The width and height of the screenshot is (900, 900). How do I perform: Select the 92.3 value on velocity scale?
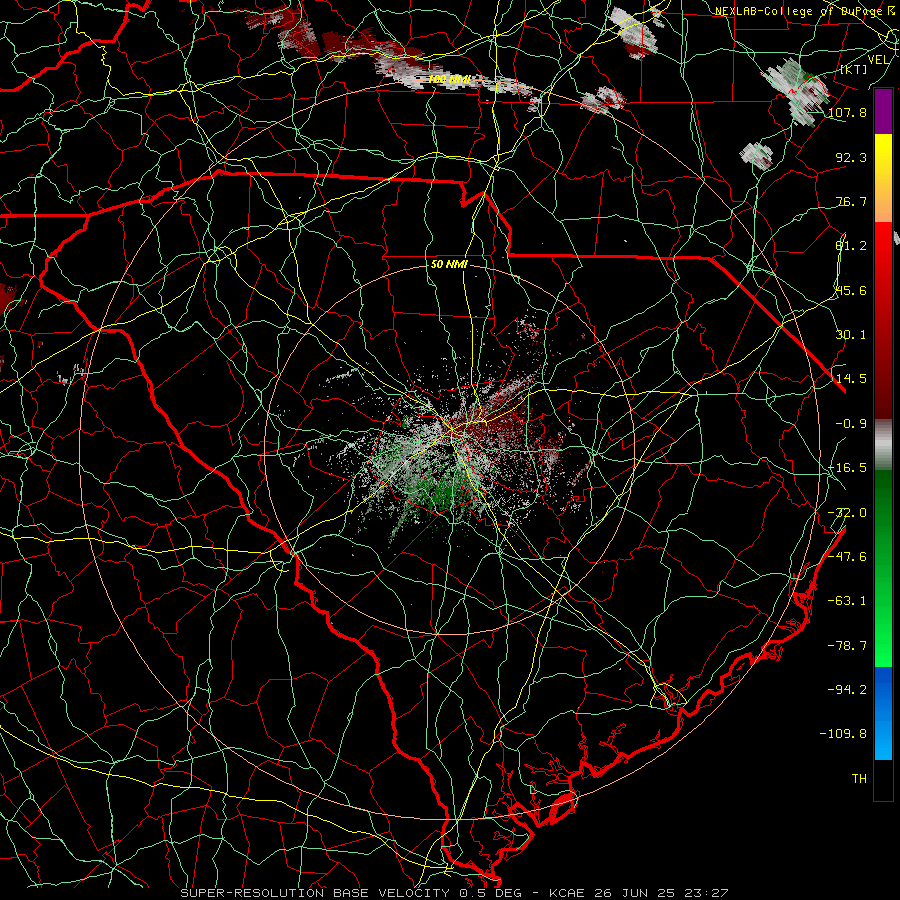coord(851,157)
